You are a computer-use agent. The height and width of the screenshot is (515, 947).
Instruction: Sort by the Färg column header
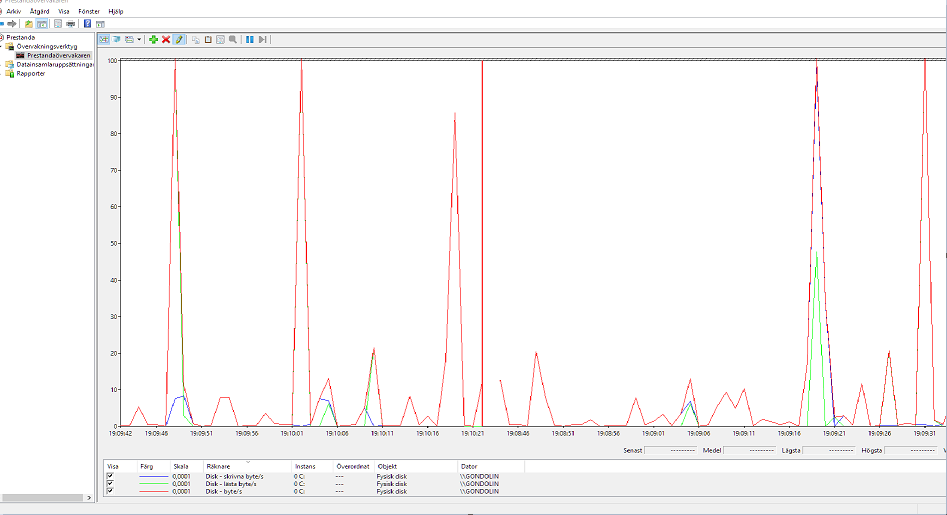(153, 467)
